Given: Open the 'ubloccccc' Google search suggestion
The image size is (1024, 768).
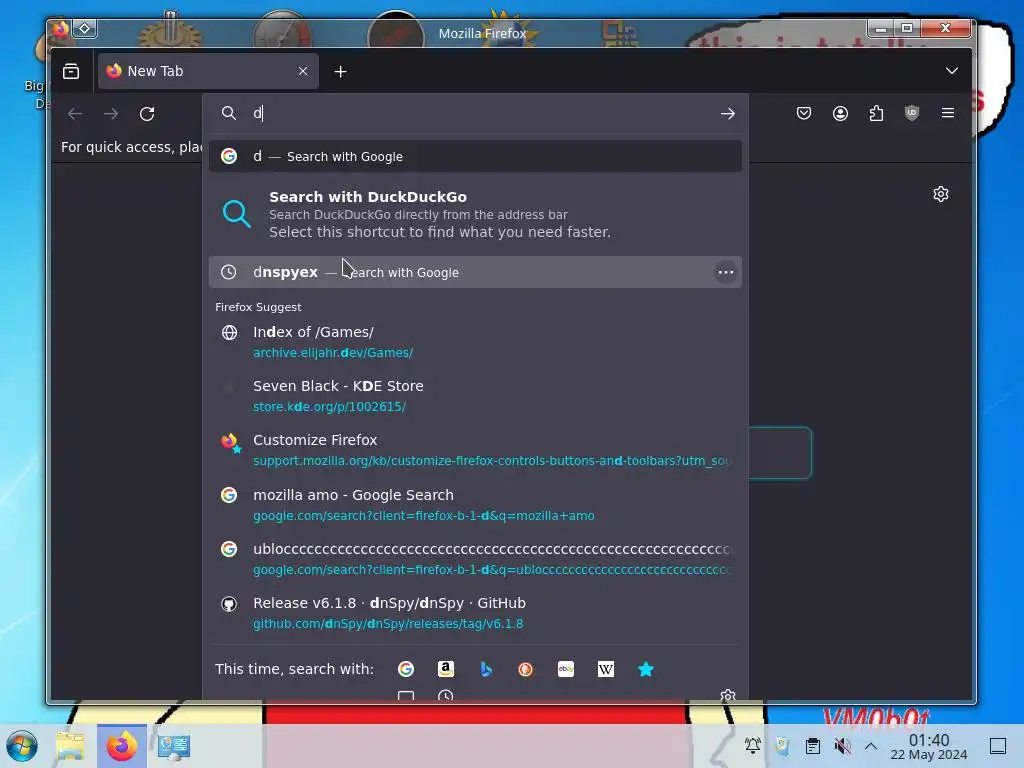Looking at the screenshot, I should (475, 559).
